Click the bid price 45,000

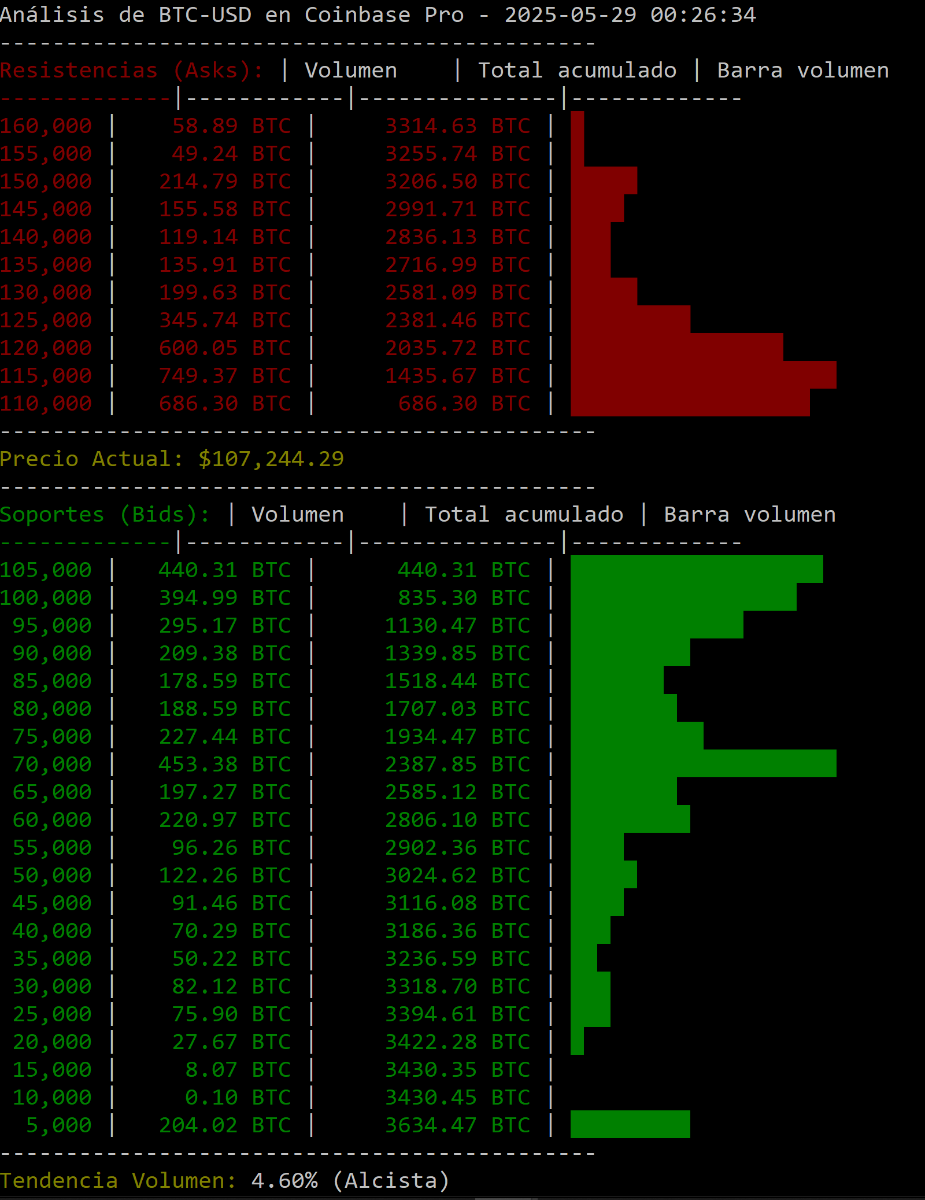click(52, 903)
